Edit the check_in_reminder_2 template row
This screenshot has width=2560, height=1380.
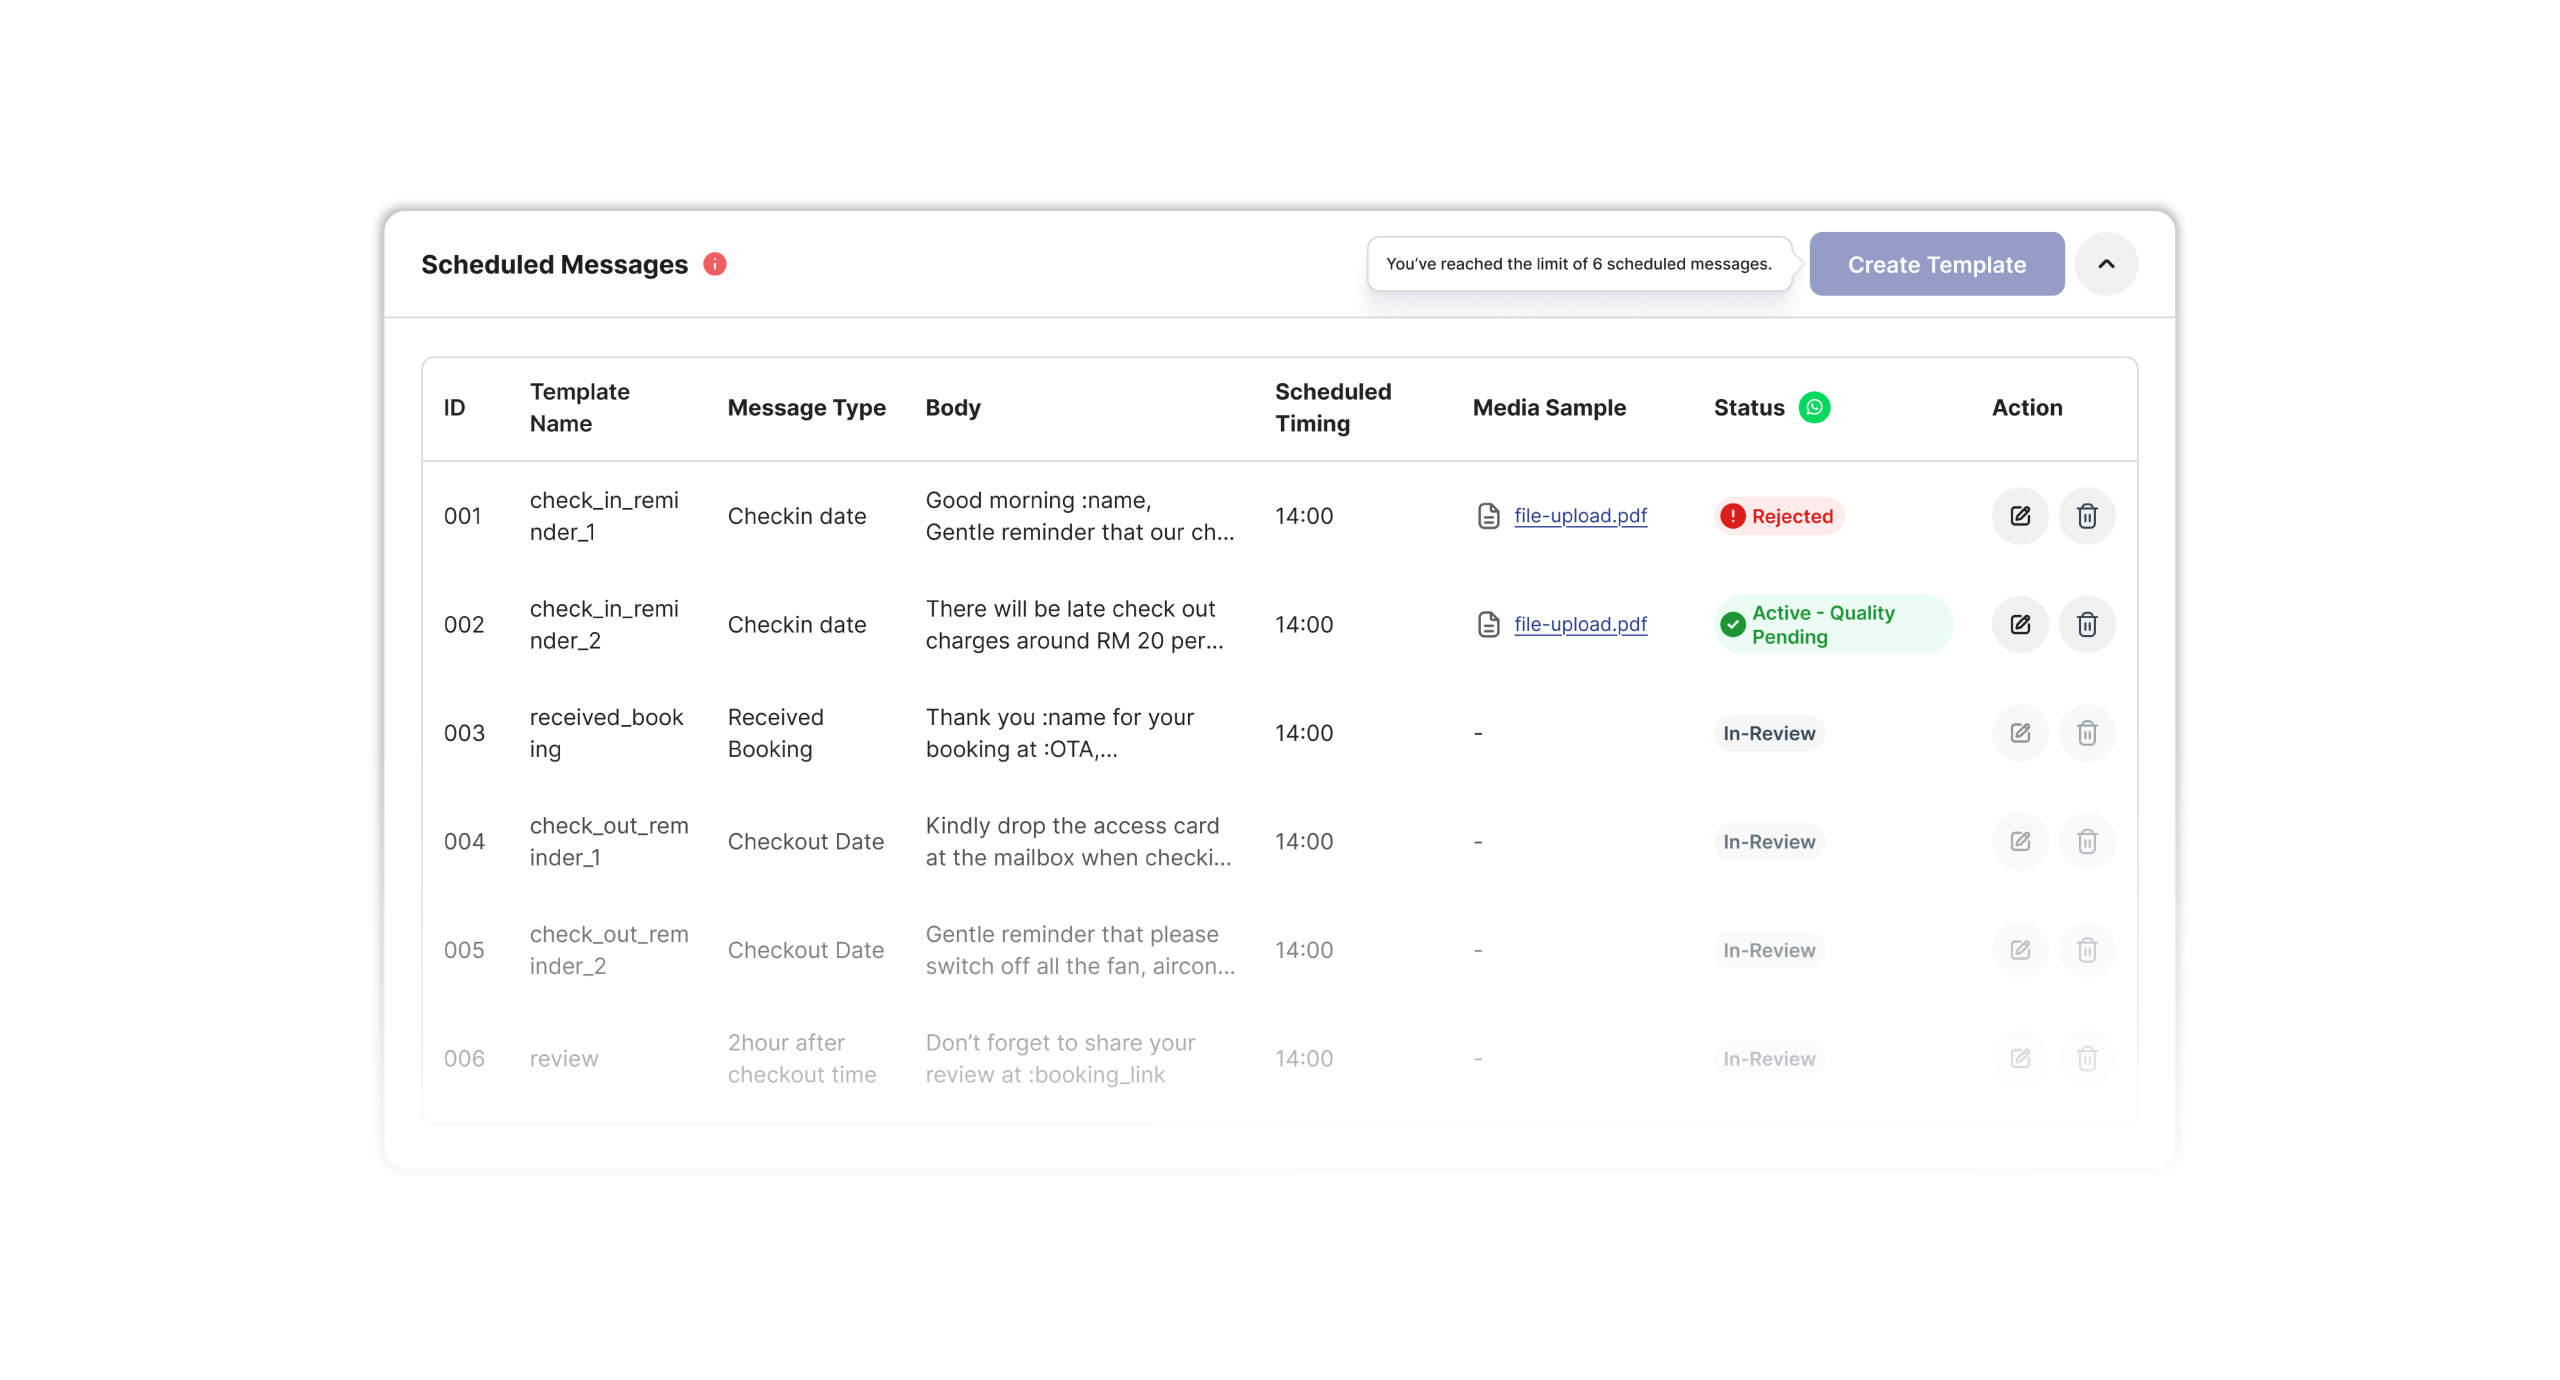2020,624
